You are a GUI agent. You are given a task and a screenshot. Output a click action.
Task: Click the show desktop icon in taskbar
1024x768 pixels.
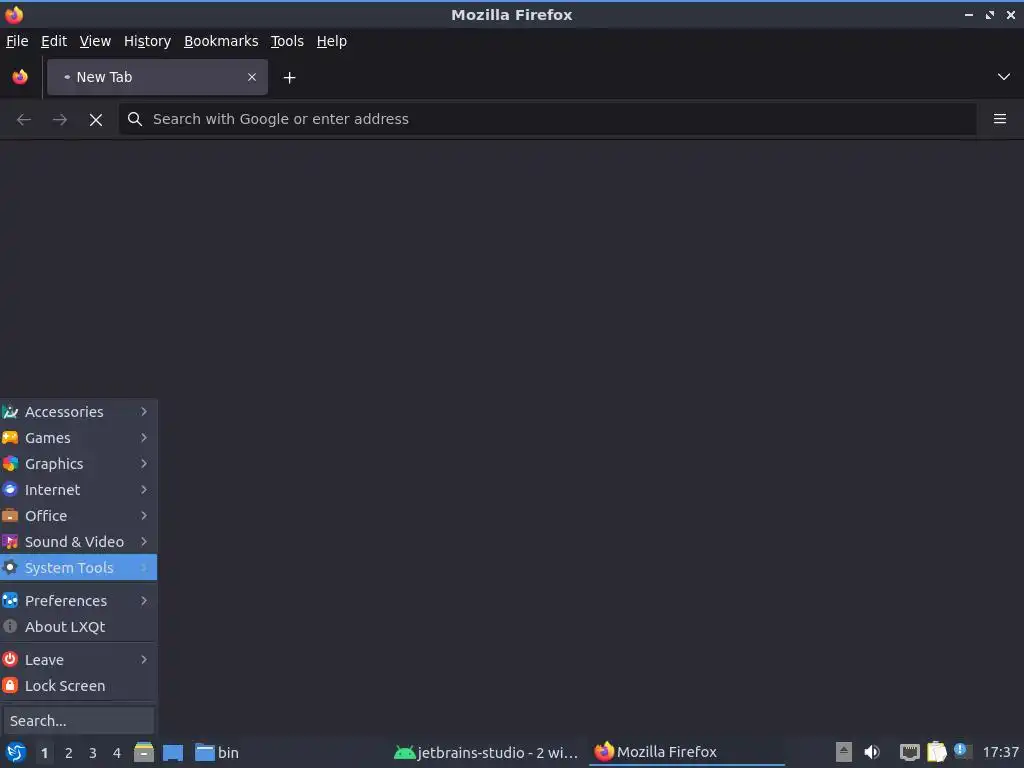(172, 752)
